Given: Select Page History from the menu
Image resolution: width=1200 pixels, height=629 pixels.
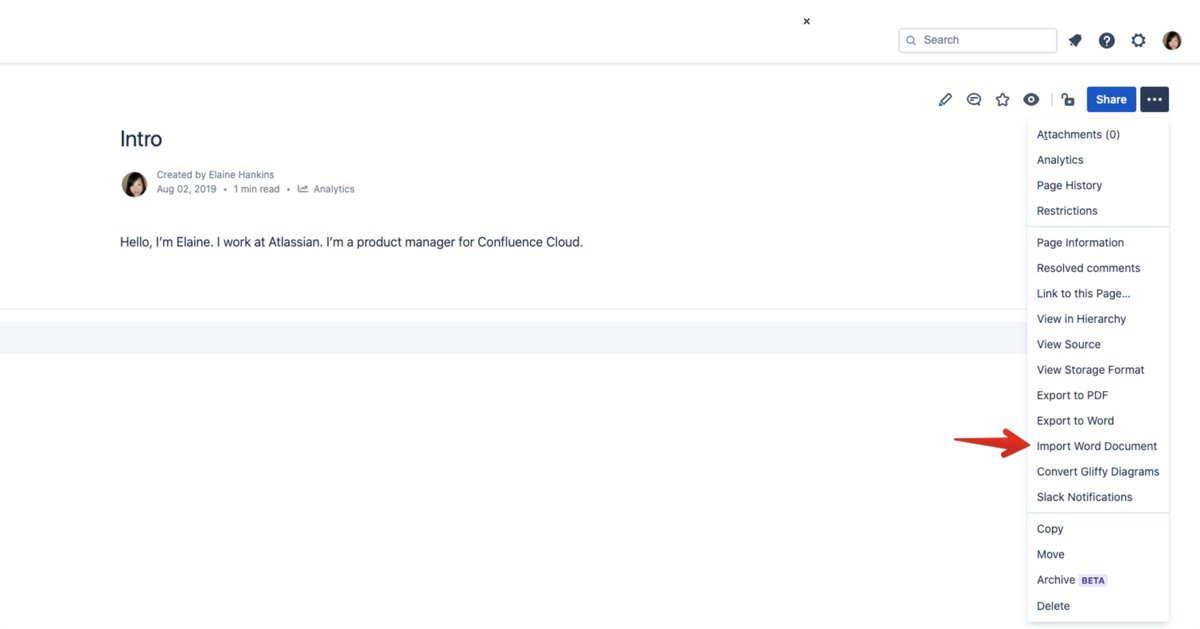Looking at the screenshot, I should (1069, 185).
